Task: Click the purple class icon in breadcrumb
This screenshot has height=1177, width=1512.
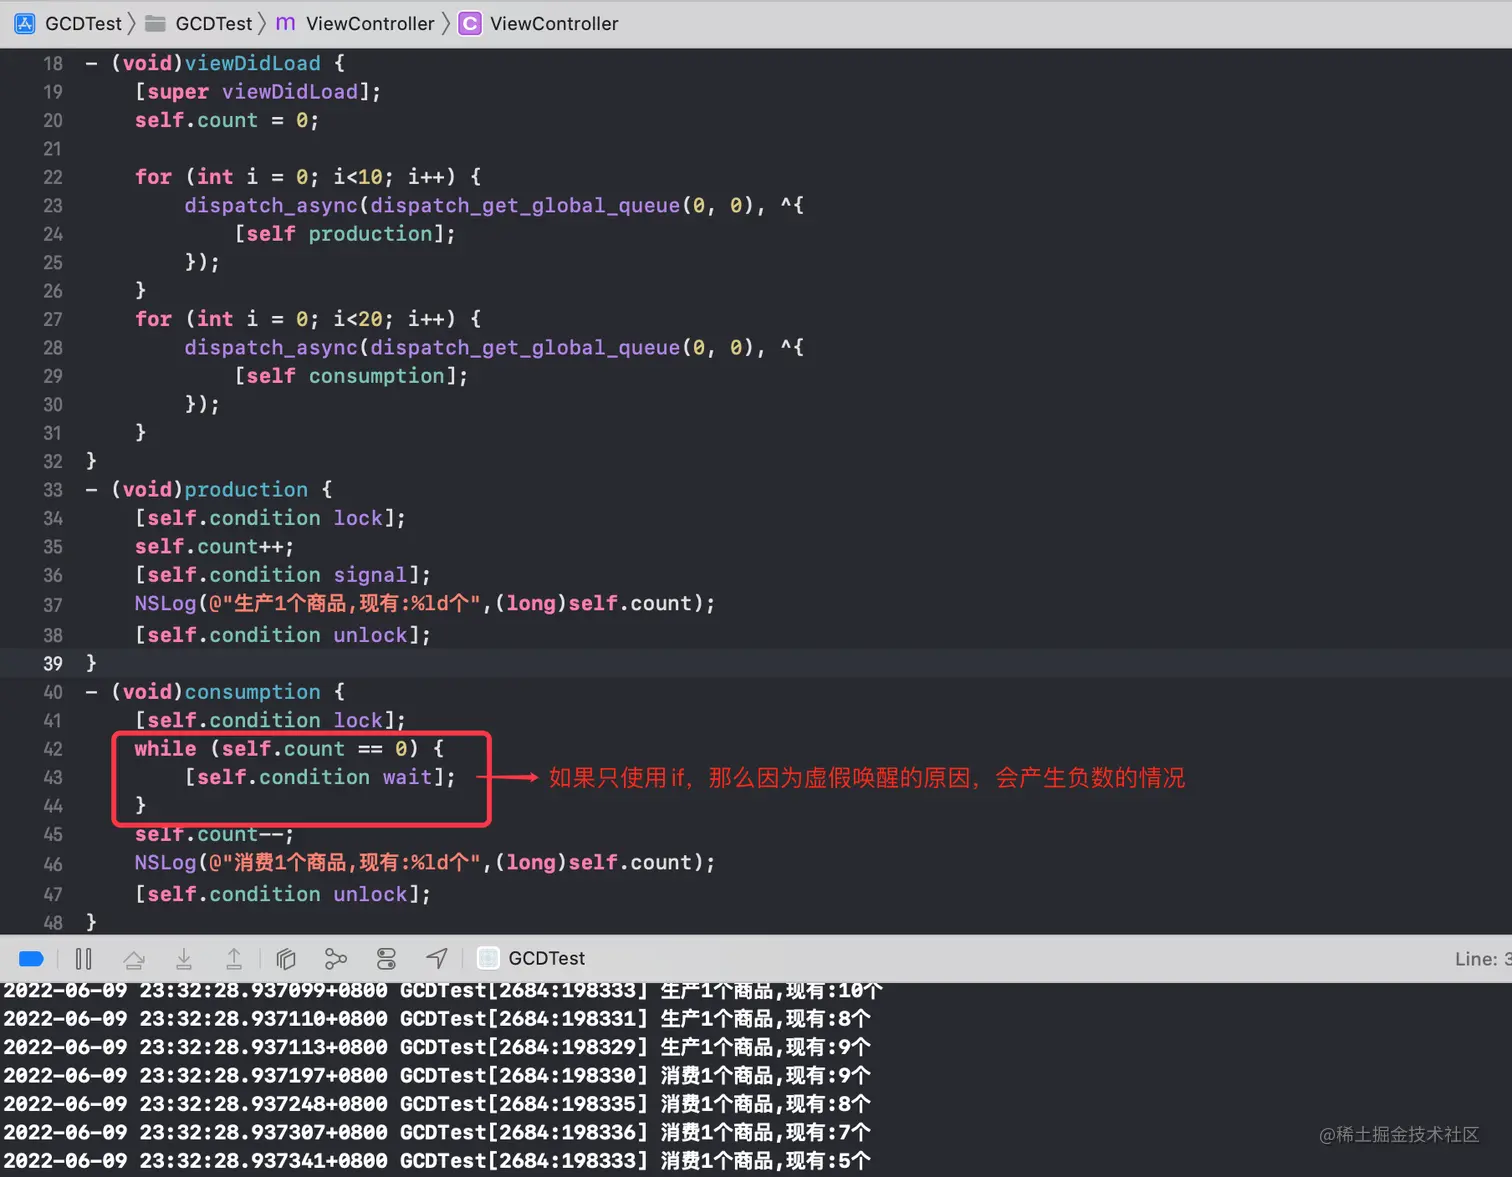Action: tap(469, 23)
